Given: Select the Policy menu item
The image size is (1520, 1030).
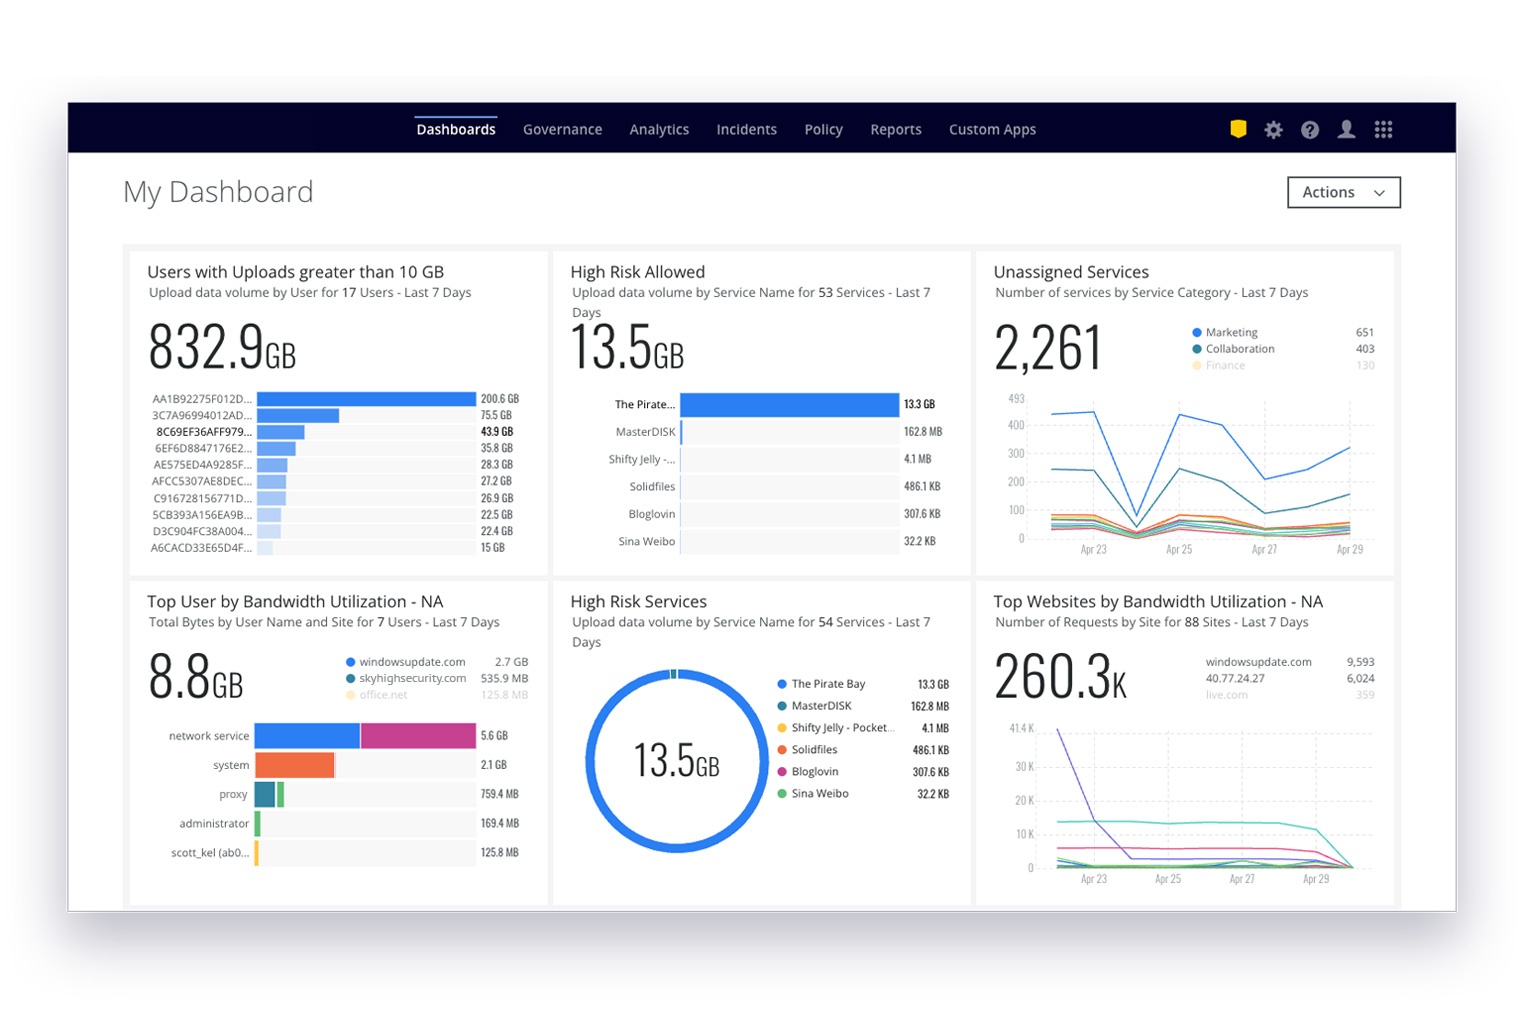Looking at the screenshot, I should pos(823,130).
